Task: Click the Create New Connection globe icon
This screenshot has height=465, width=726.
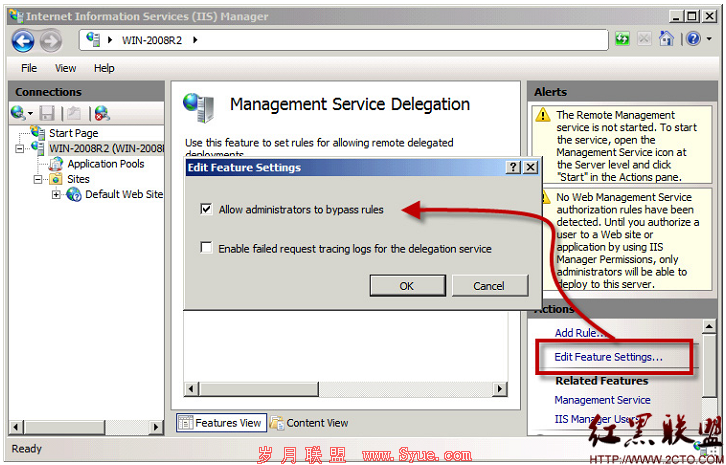Action: (x=19, y=113)
